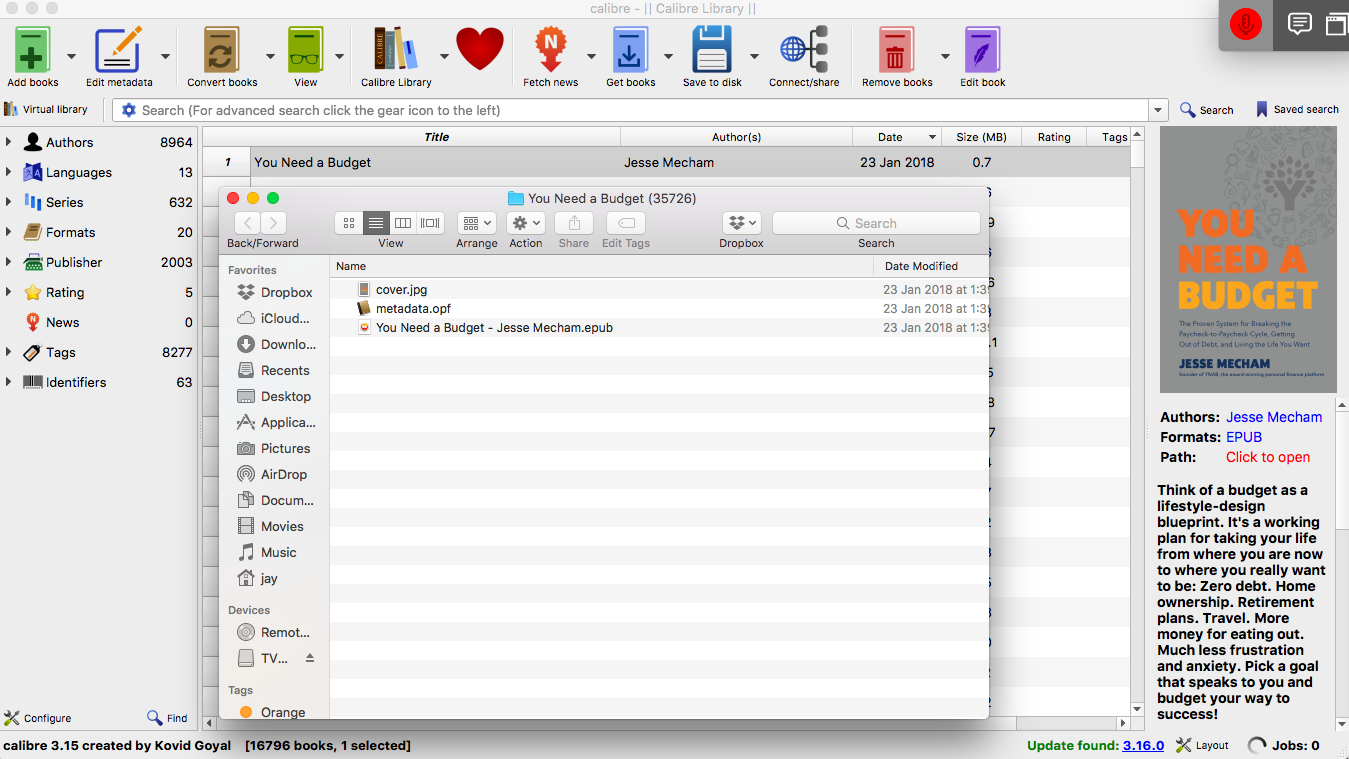Open the Configure tag browser button
Screen dimensions: 1349x759
pos(38,718)
